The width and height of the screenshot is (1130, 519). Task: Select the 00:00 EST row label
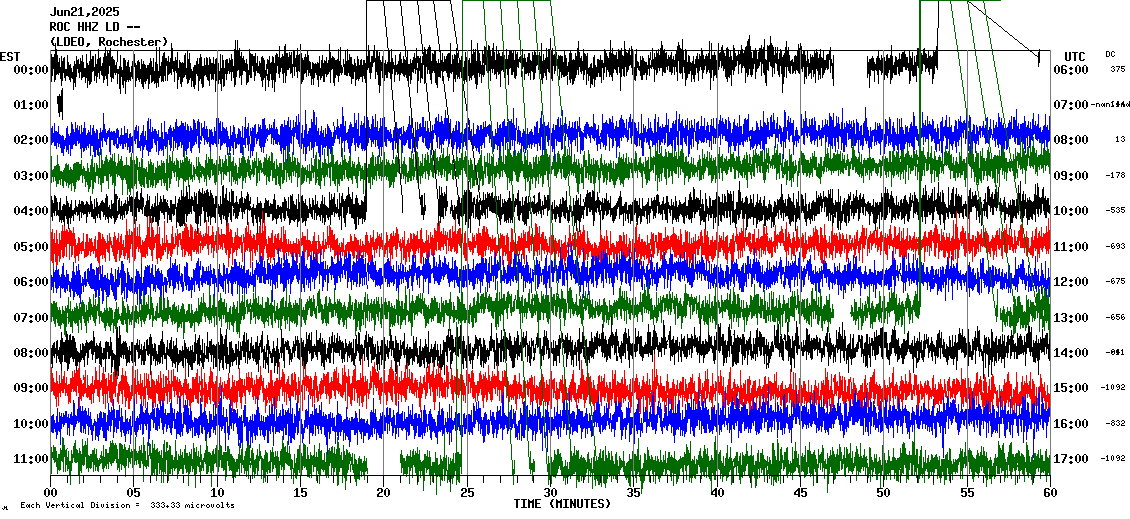click(x=29, y=70)
